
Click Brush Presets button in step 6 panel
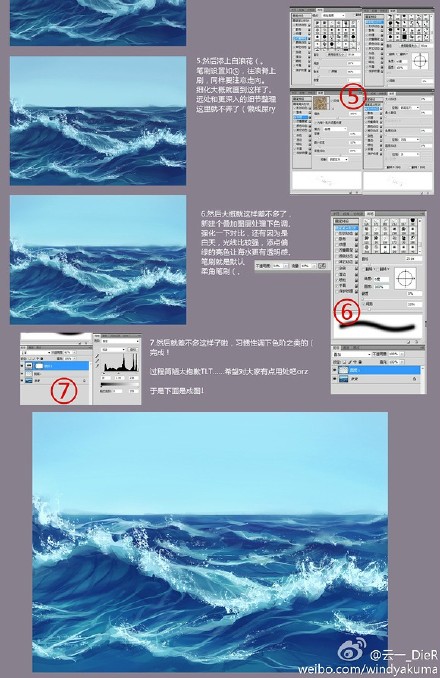pyautogui.click(x=346, y=221)
